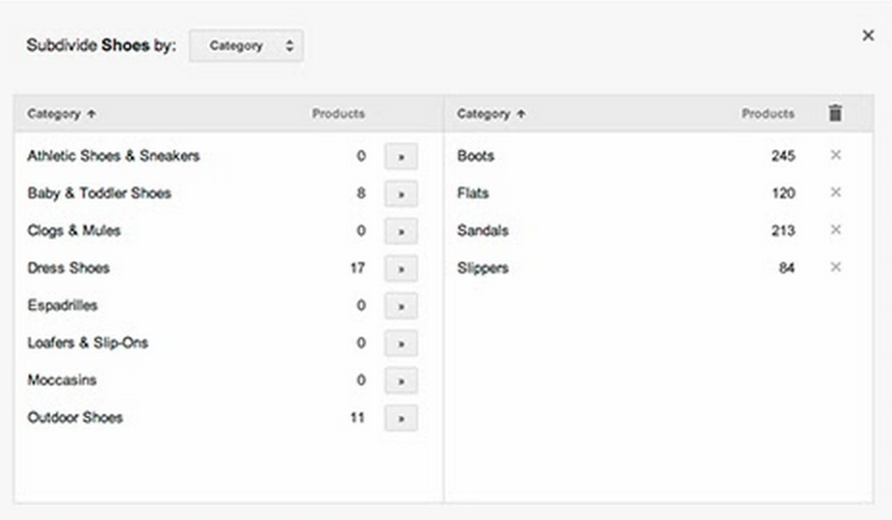This screenshot has height=520, width=892.
Task: Open the Subdivide by Category dropdown
Action: coord(246,46)
